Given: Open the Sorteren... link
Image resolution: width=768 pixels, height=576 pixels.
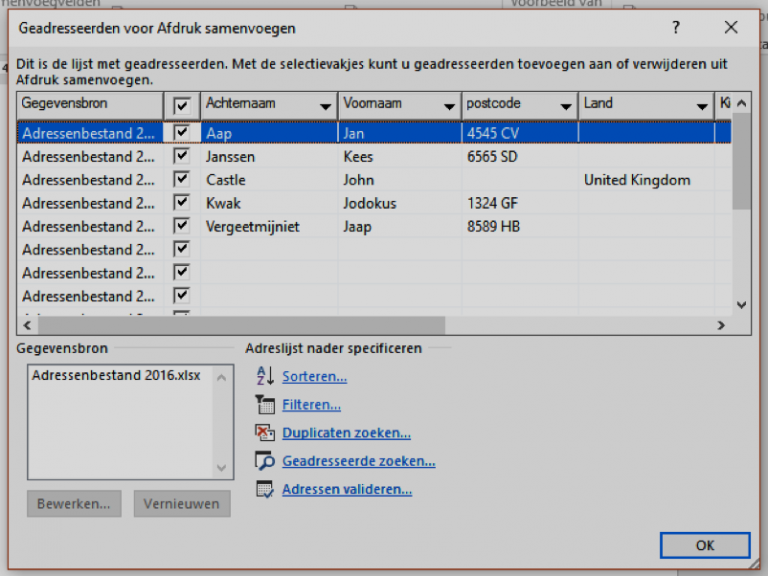Looking at the screenshot, I should pyautogui.click(x=314, y=377).
